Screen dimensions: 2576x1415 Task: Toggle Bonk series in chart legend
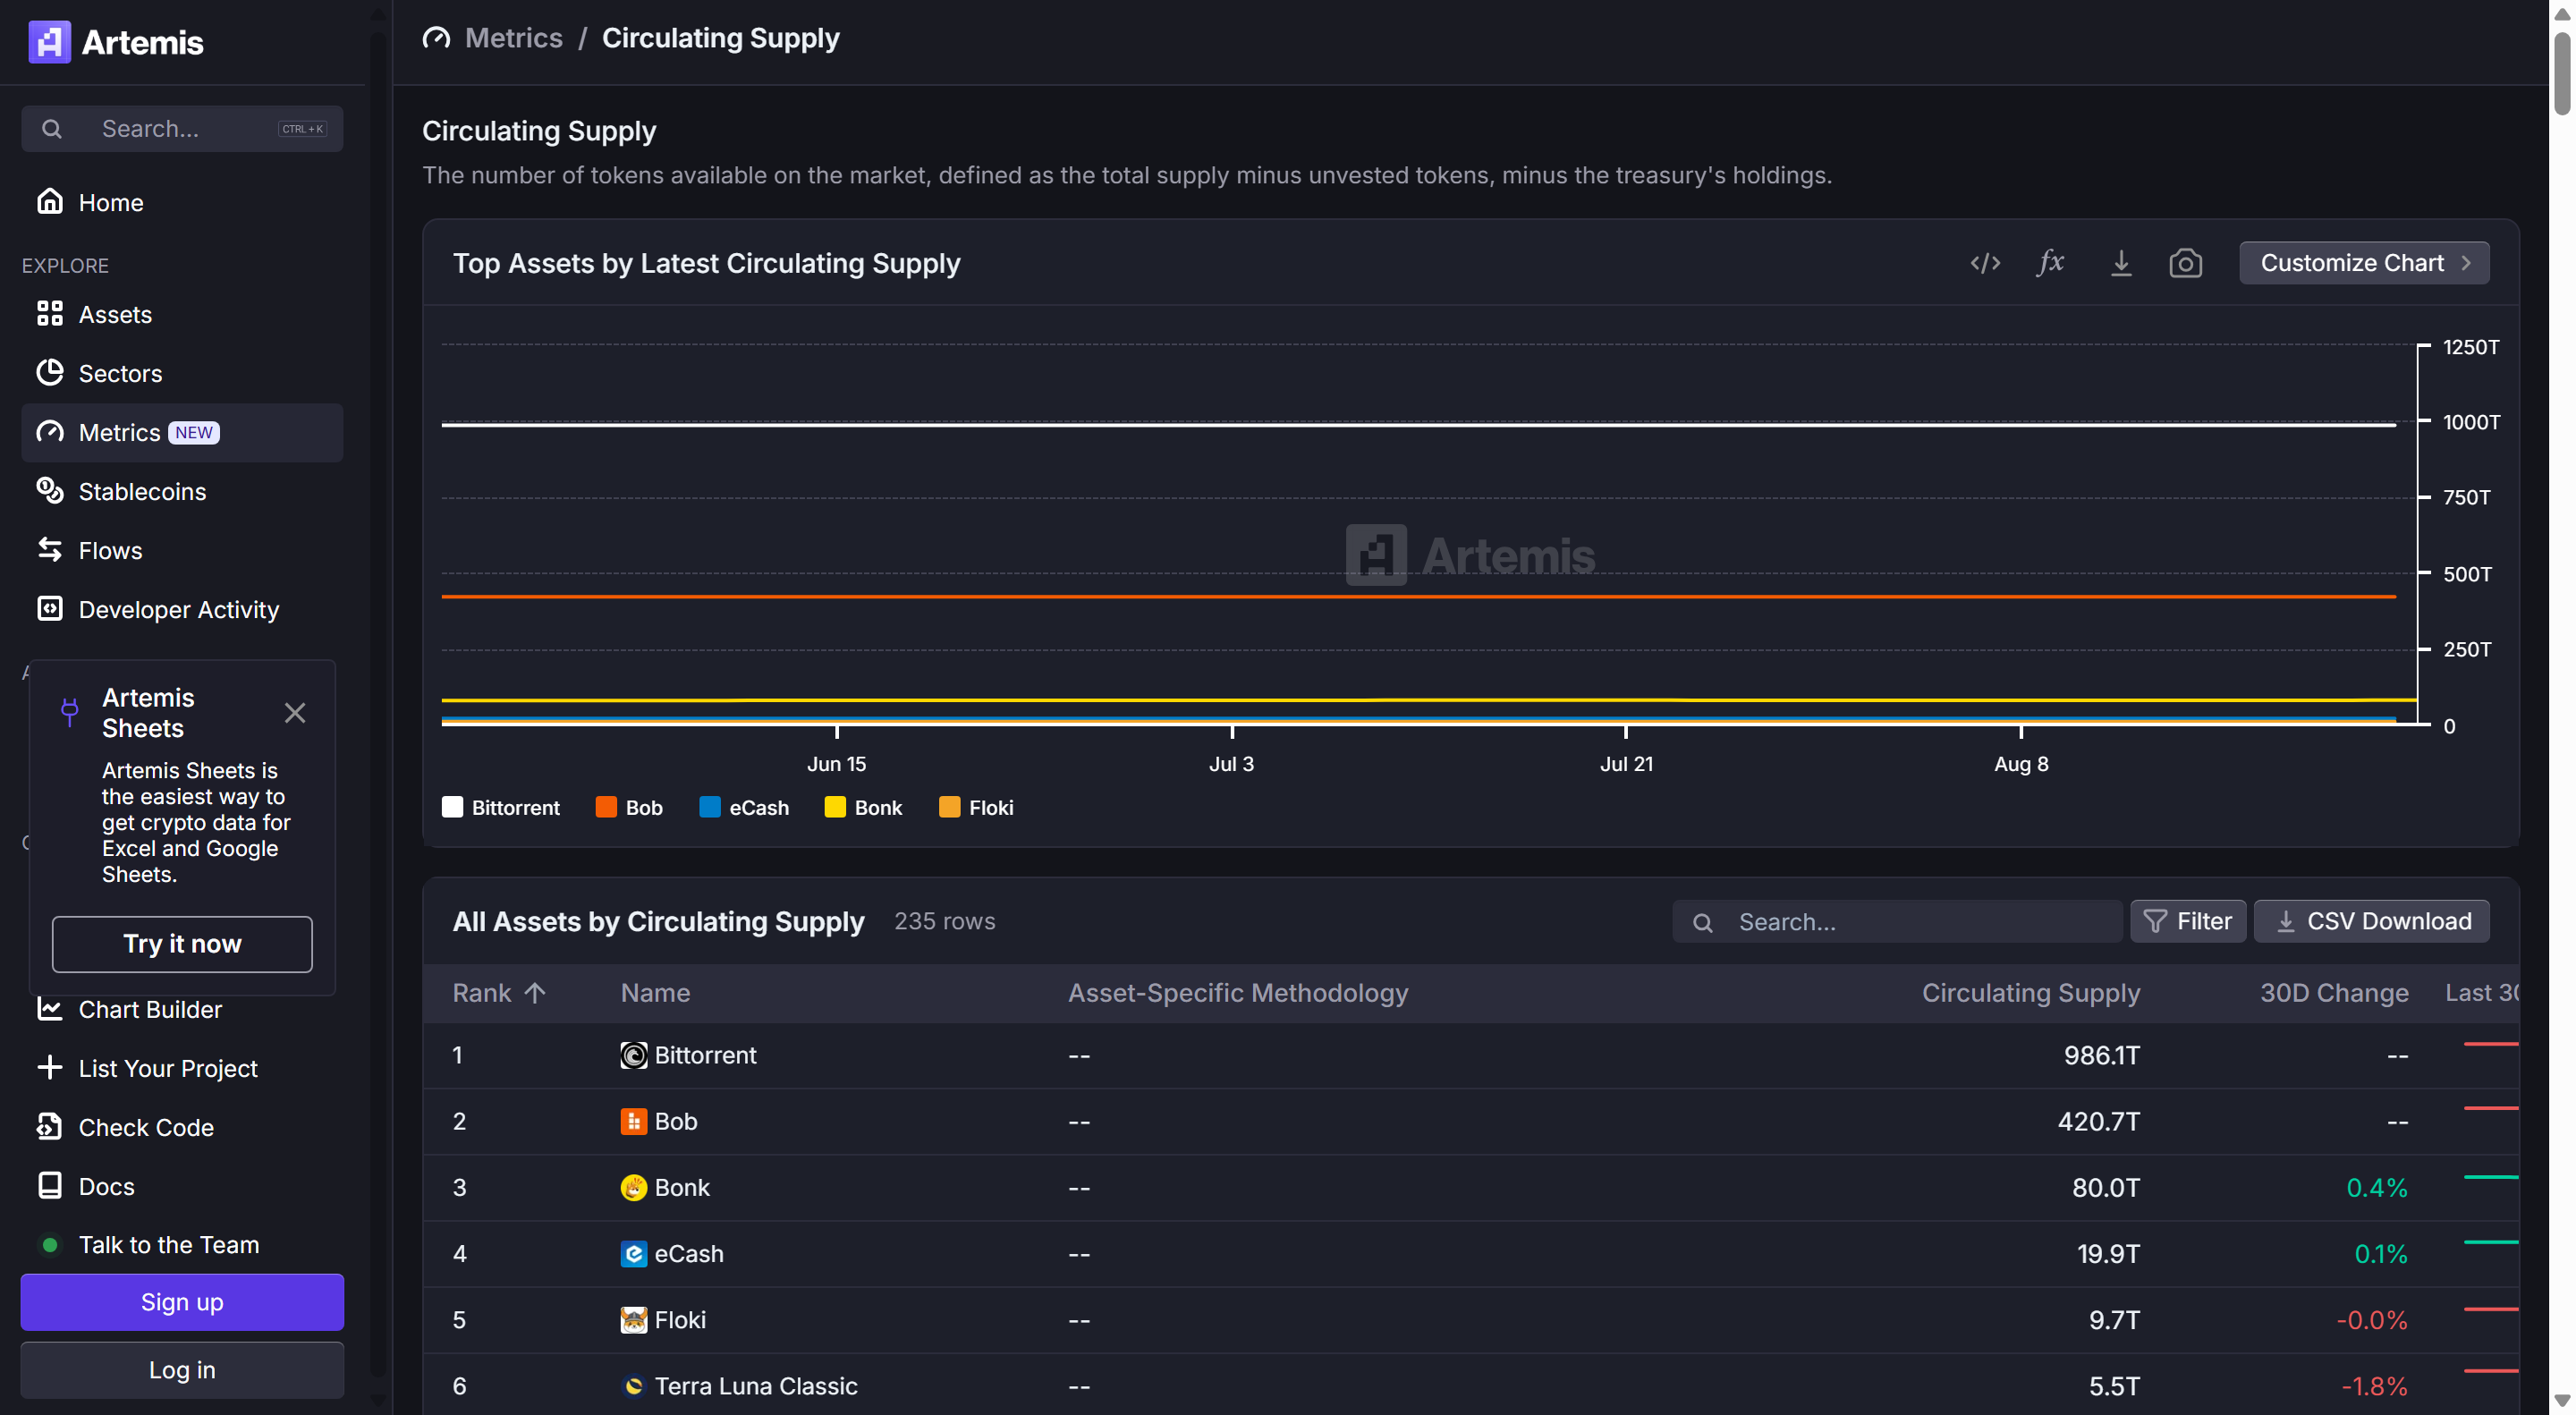tap(863, 807)
